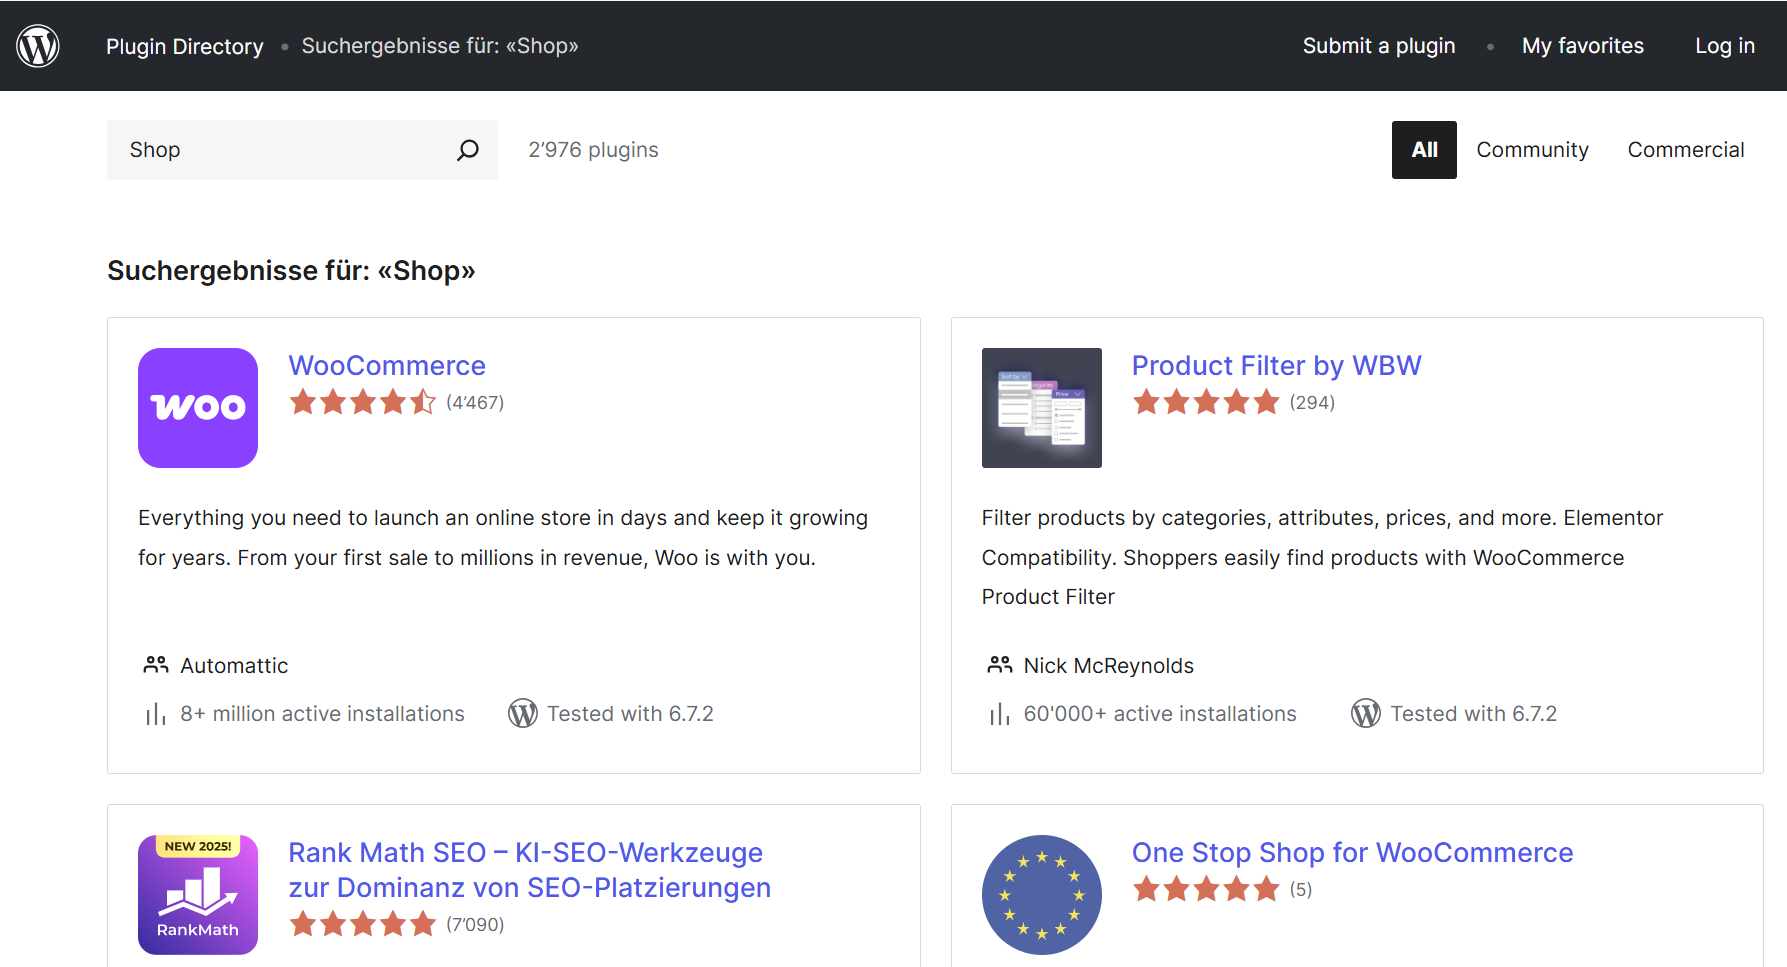1787x967 pixels.
Task: Click the search magnifier icon
Action: coord(467,150)
